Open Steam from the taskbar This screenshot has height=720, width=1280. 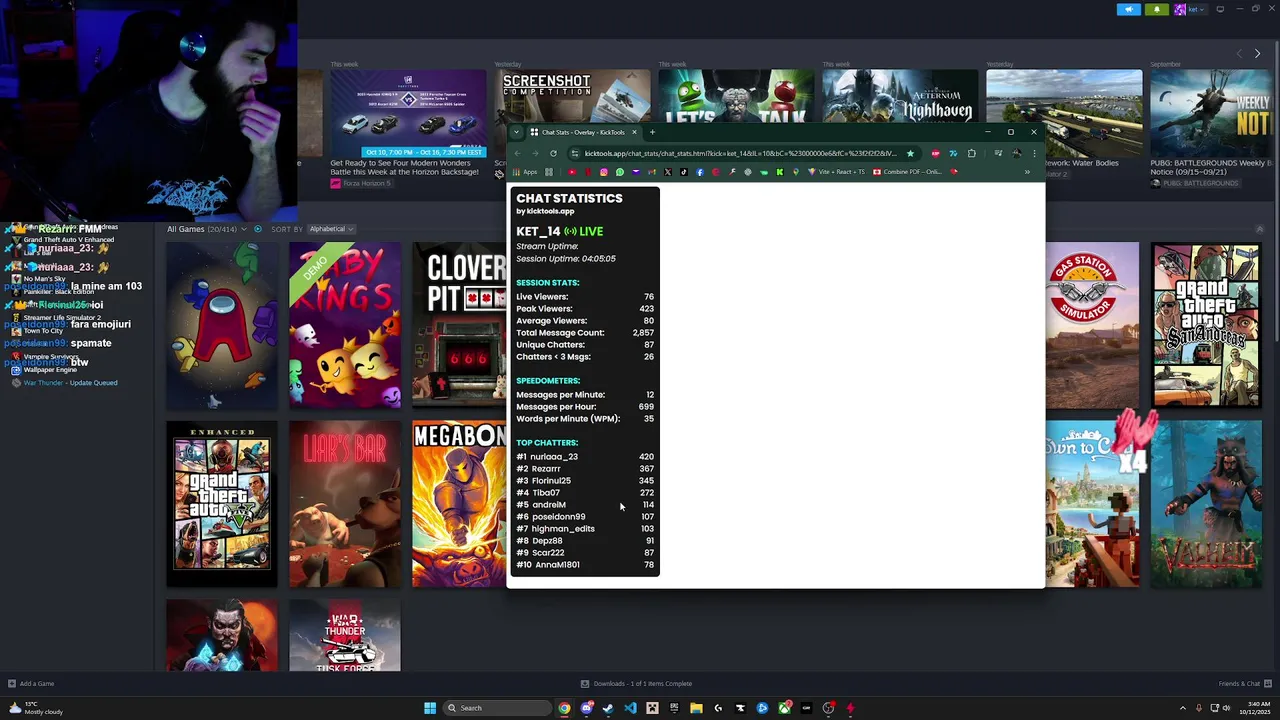608,708
